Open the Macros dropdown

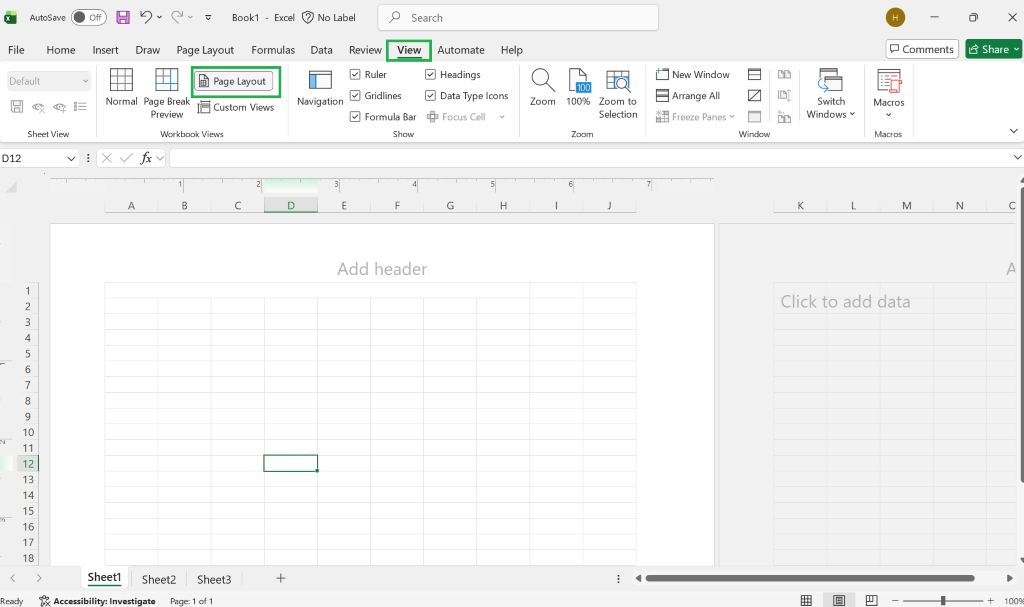pyautogui.click(x=888, y=94)
